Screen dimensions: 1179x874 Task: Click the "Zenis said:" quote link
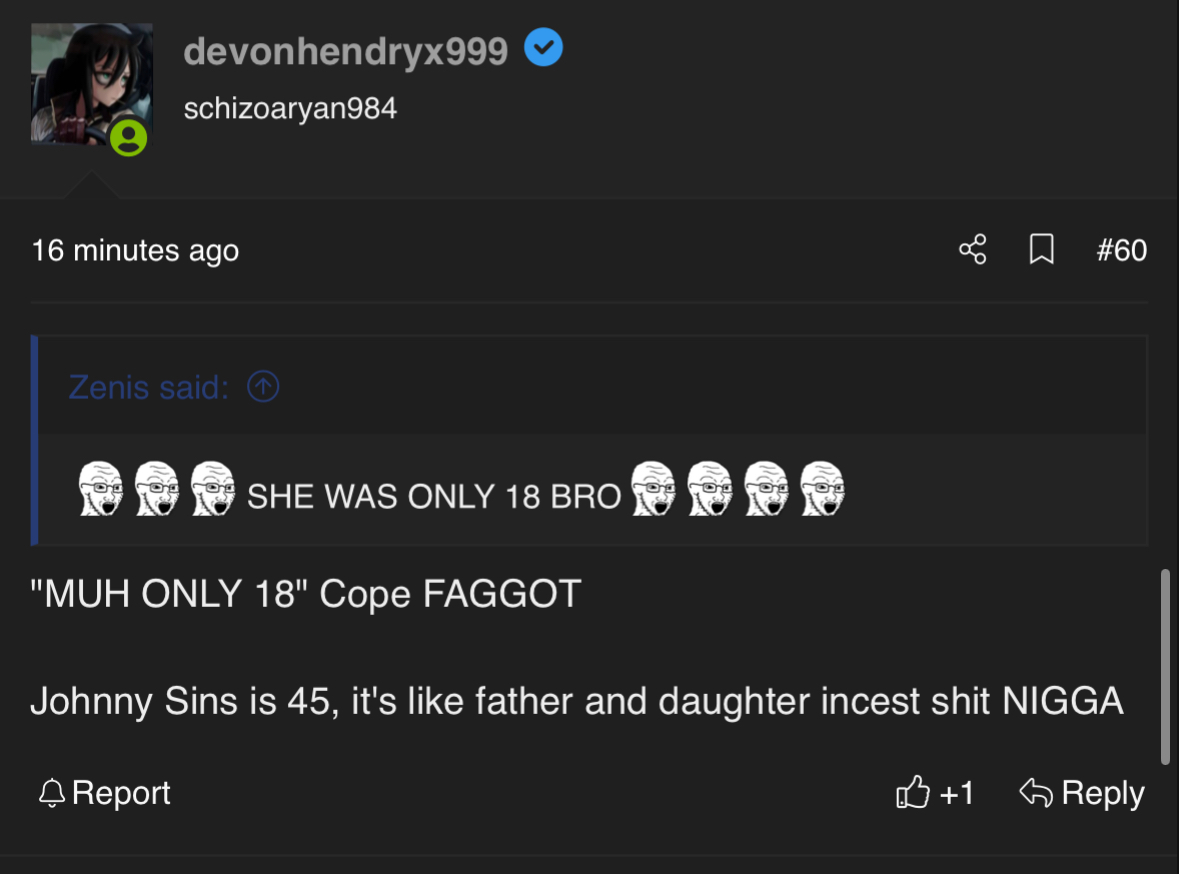click(x=148, y=387)
